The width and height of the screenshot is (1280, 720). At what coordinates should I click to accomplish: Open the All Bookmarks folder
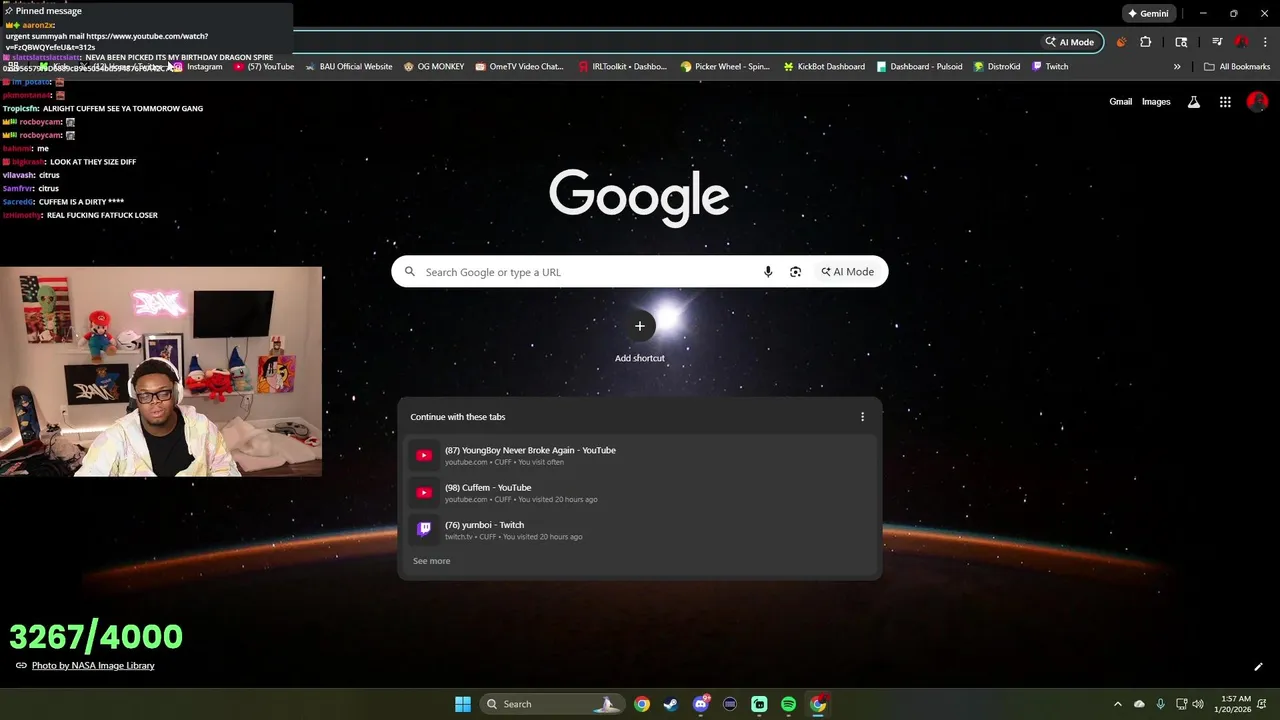(1237, 67)
